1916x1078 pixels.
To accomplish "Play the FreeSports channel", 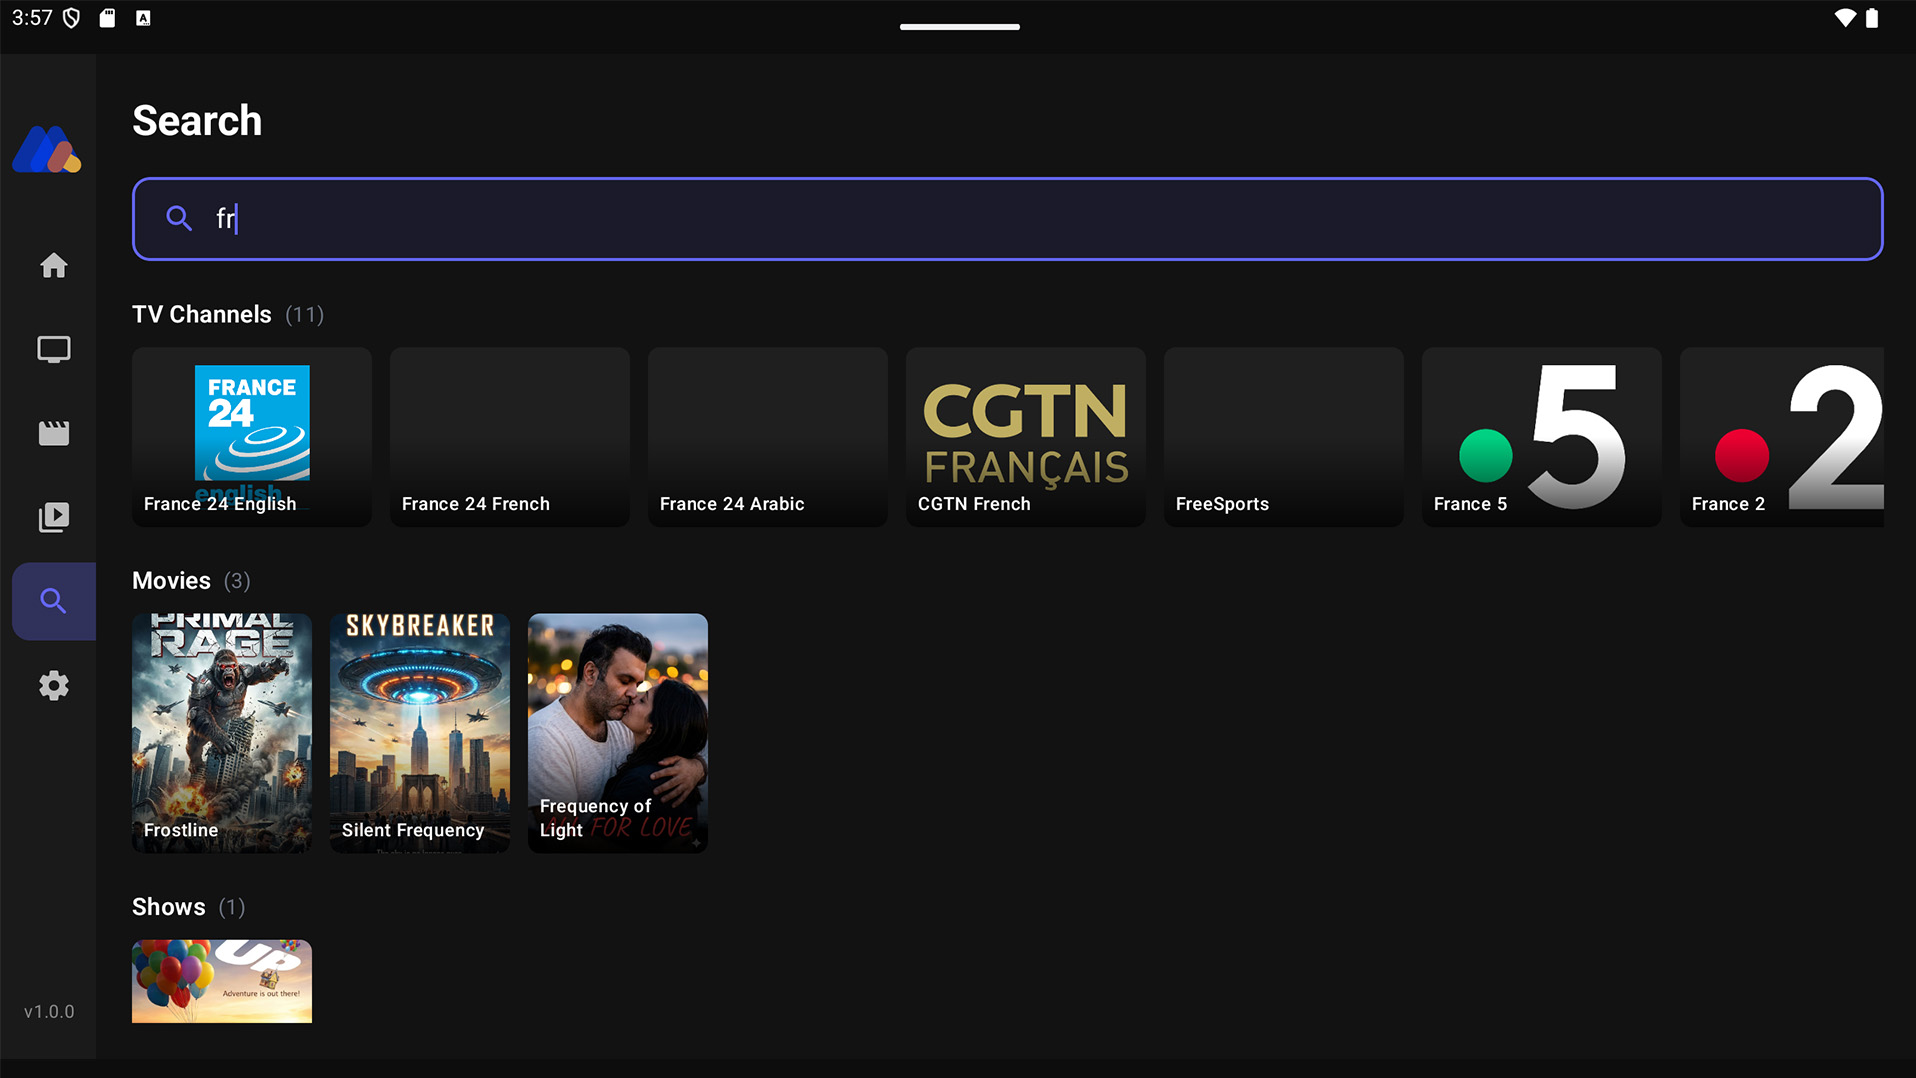I will [1283, 436].
